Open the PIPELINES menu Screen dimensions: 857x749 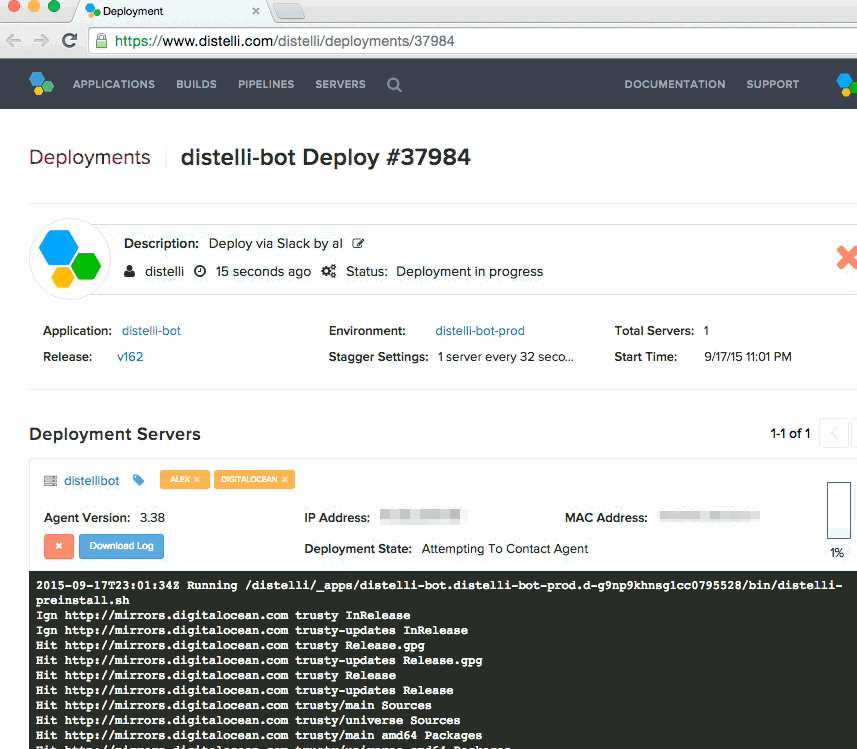click(266, 84)
